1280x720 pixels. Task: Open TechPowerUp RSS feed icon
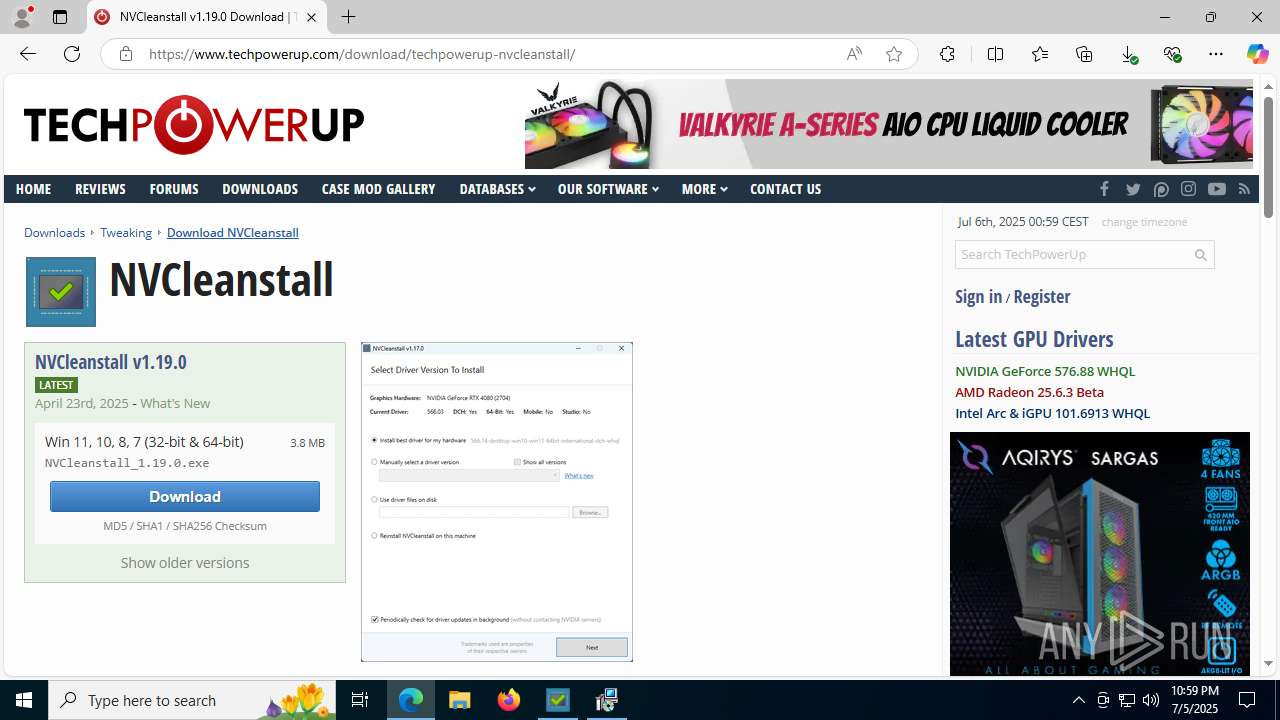pyautogui.click(x=1244, y=189)
